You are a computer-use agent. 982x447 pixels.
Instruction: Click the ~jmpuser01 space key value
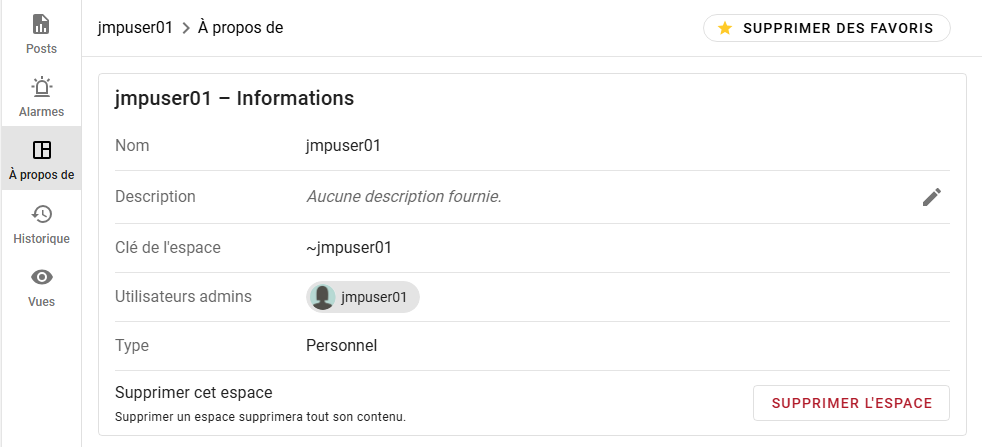348,247
